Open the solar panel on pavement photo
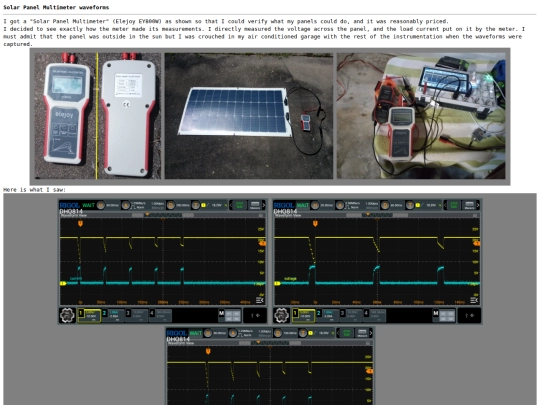The height and width of the screenshot is (405, 540). click(249, 116)
